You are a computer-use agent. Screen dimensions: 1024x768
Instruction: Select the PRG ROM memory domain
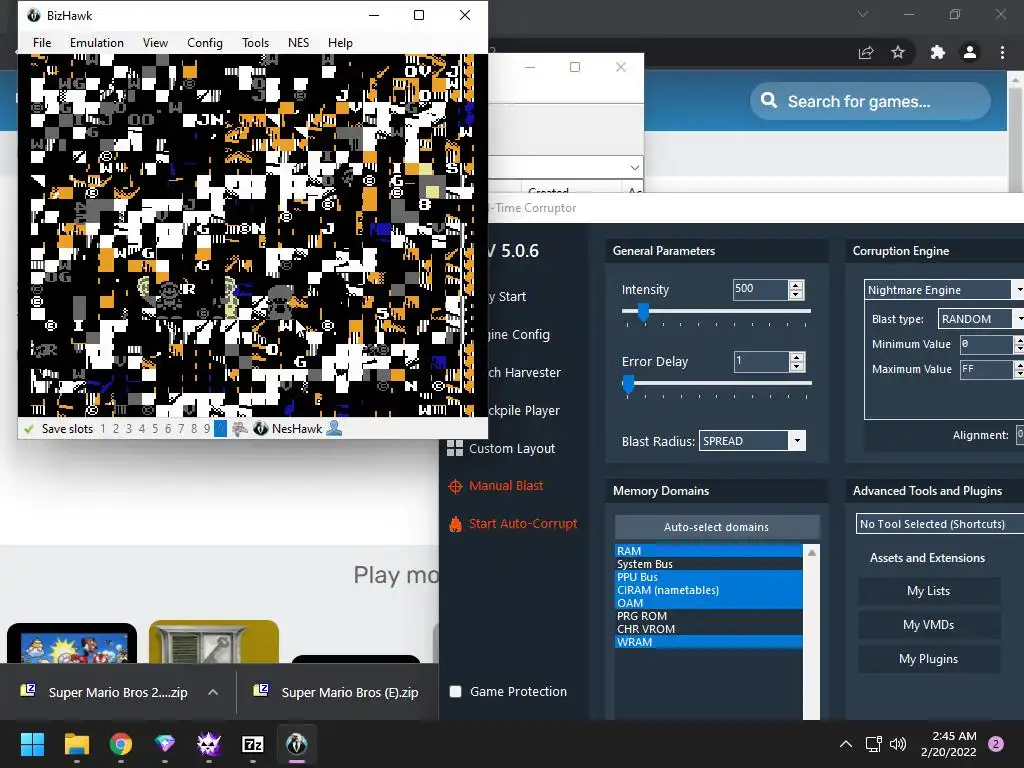coord(709,616)
